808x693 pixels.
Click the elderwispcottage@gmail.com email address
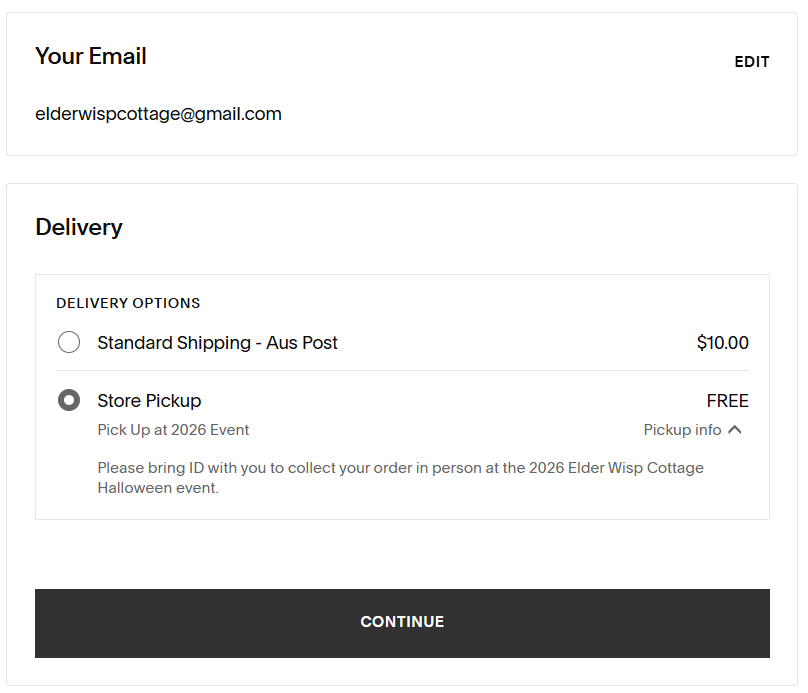[x=158, y=114]
